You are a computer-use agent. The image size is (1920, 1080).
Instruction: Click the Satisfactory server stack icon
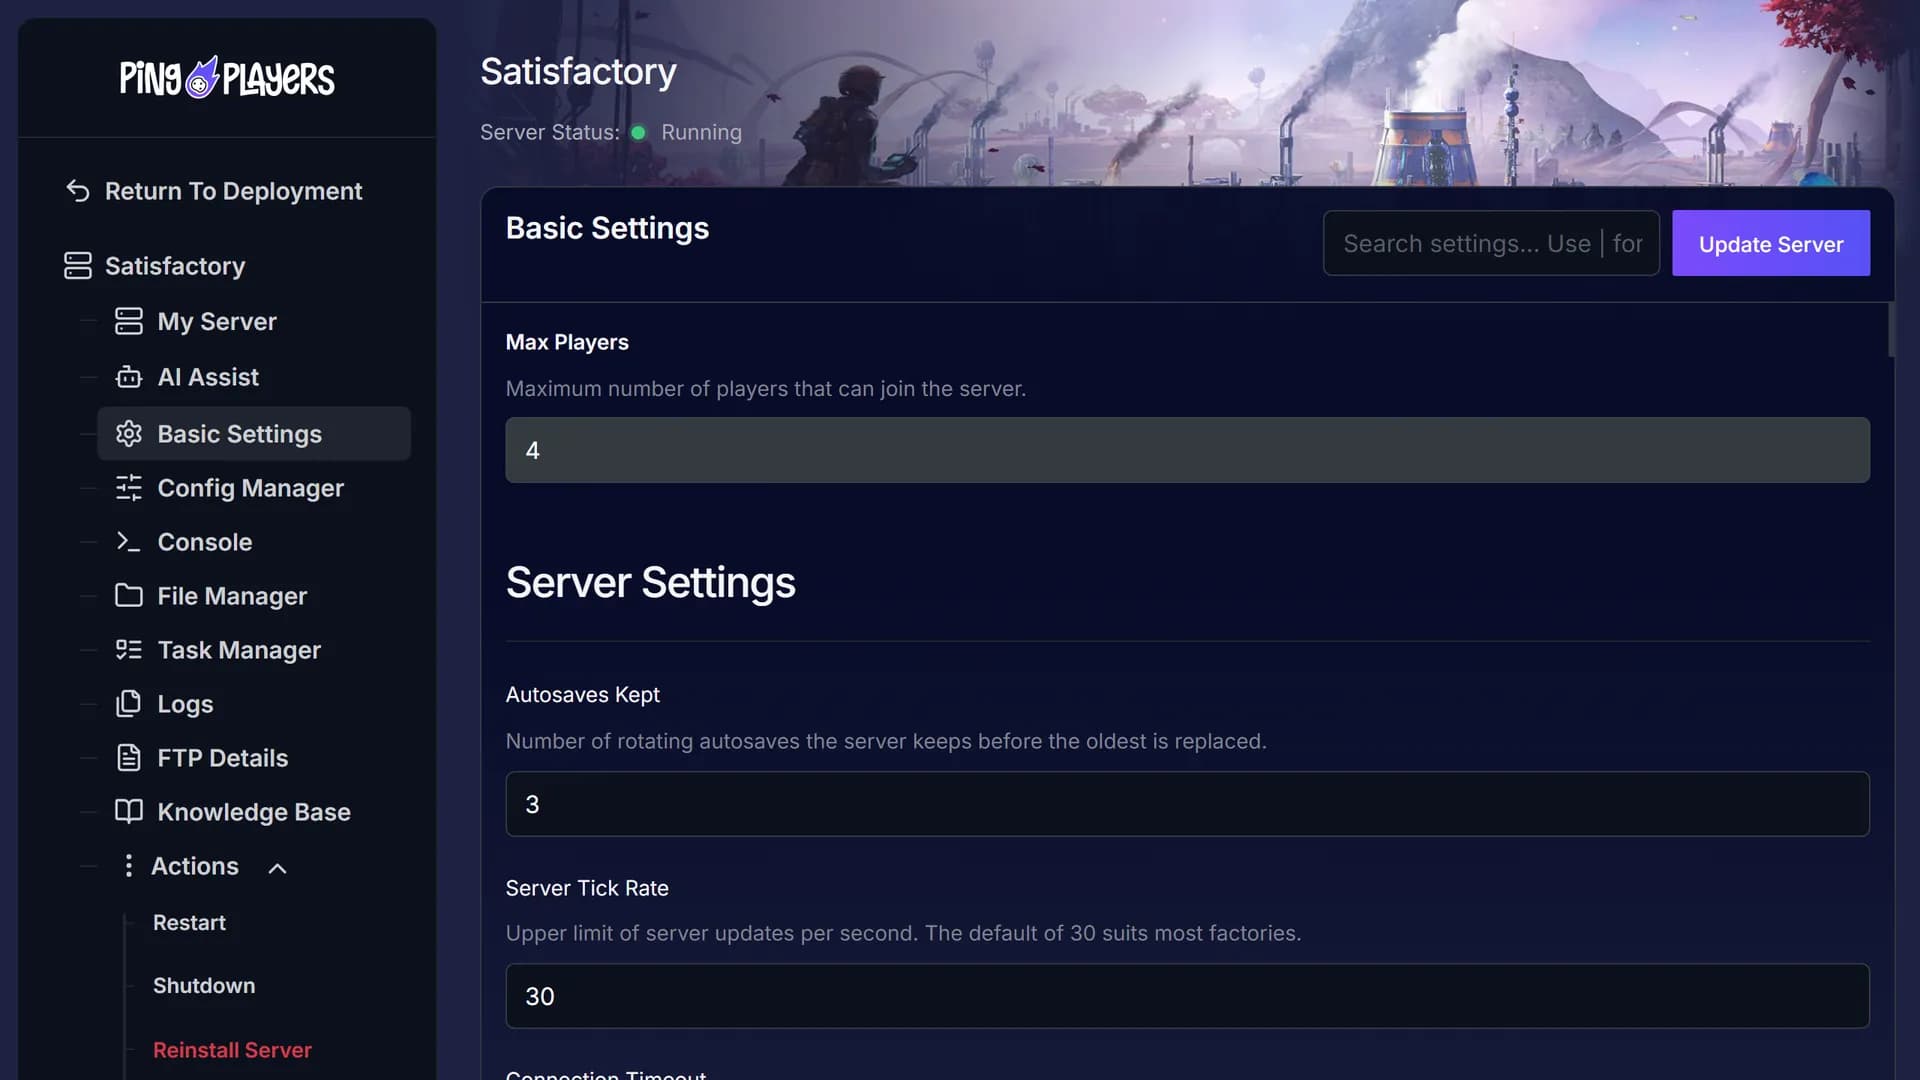point(78,265)
